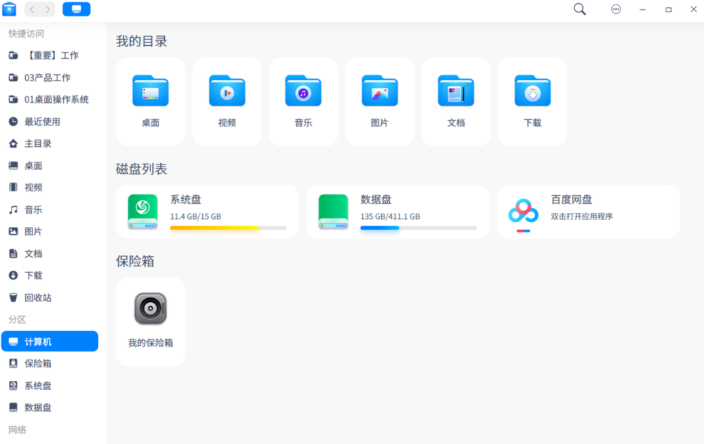Open 回收站 in the sidebar

(x=49, y=298)
